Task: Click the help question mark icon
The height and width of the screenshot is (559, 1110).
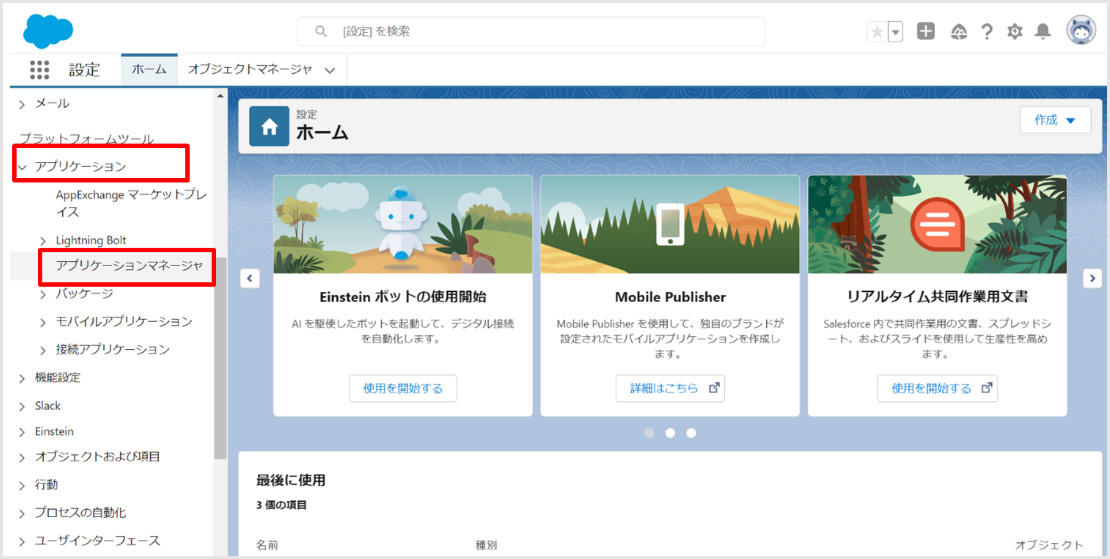Action: [987, 32]
